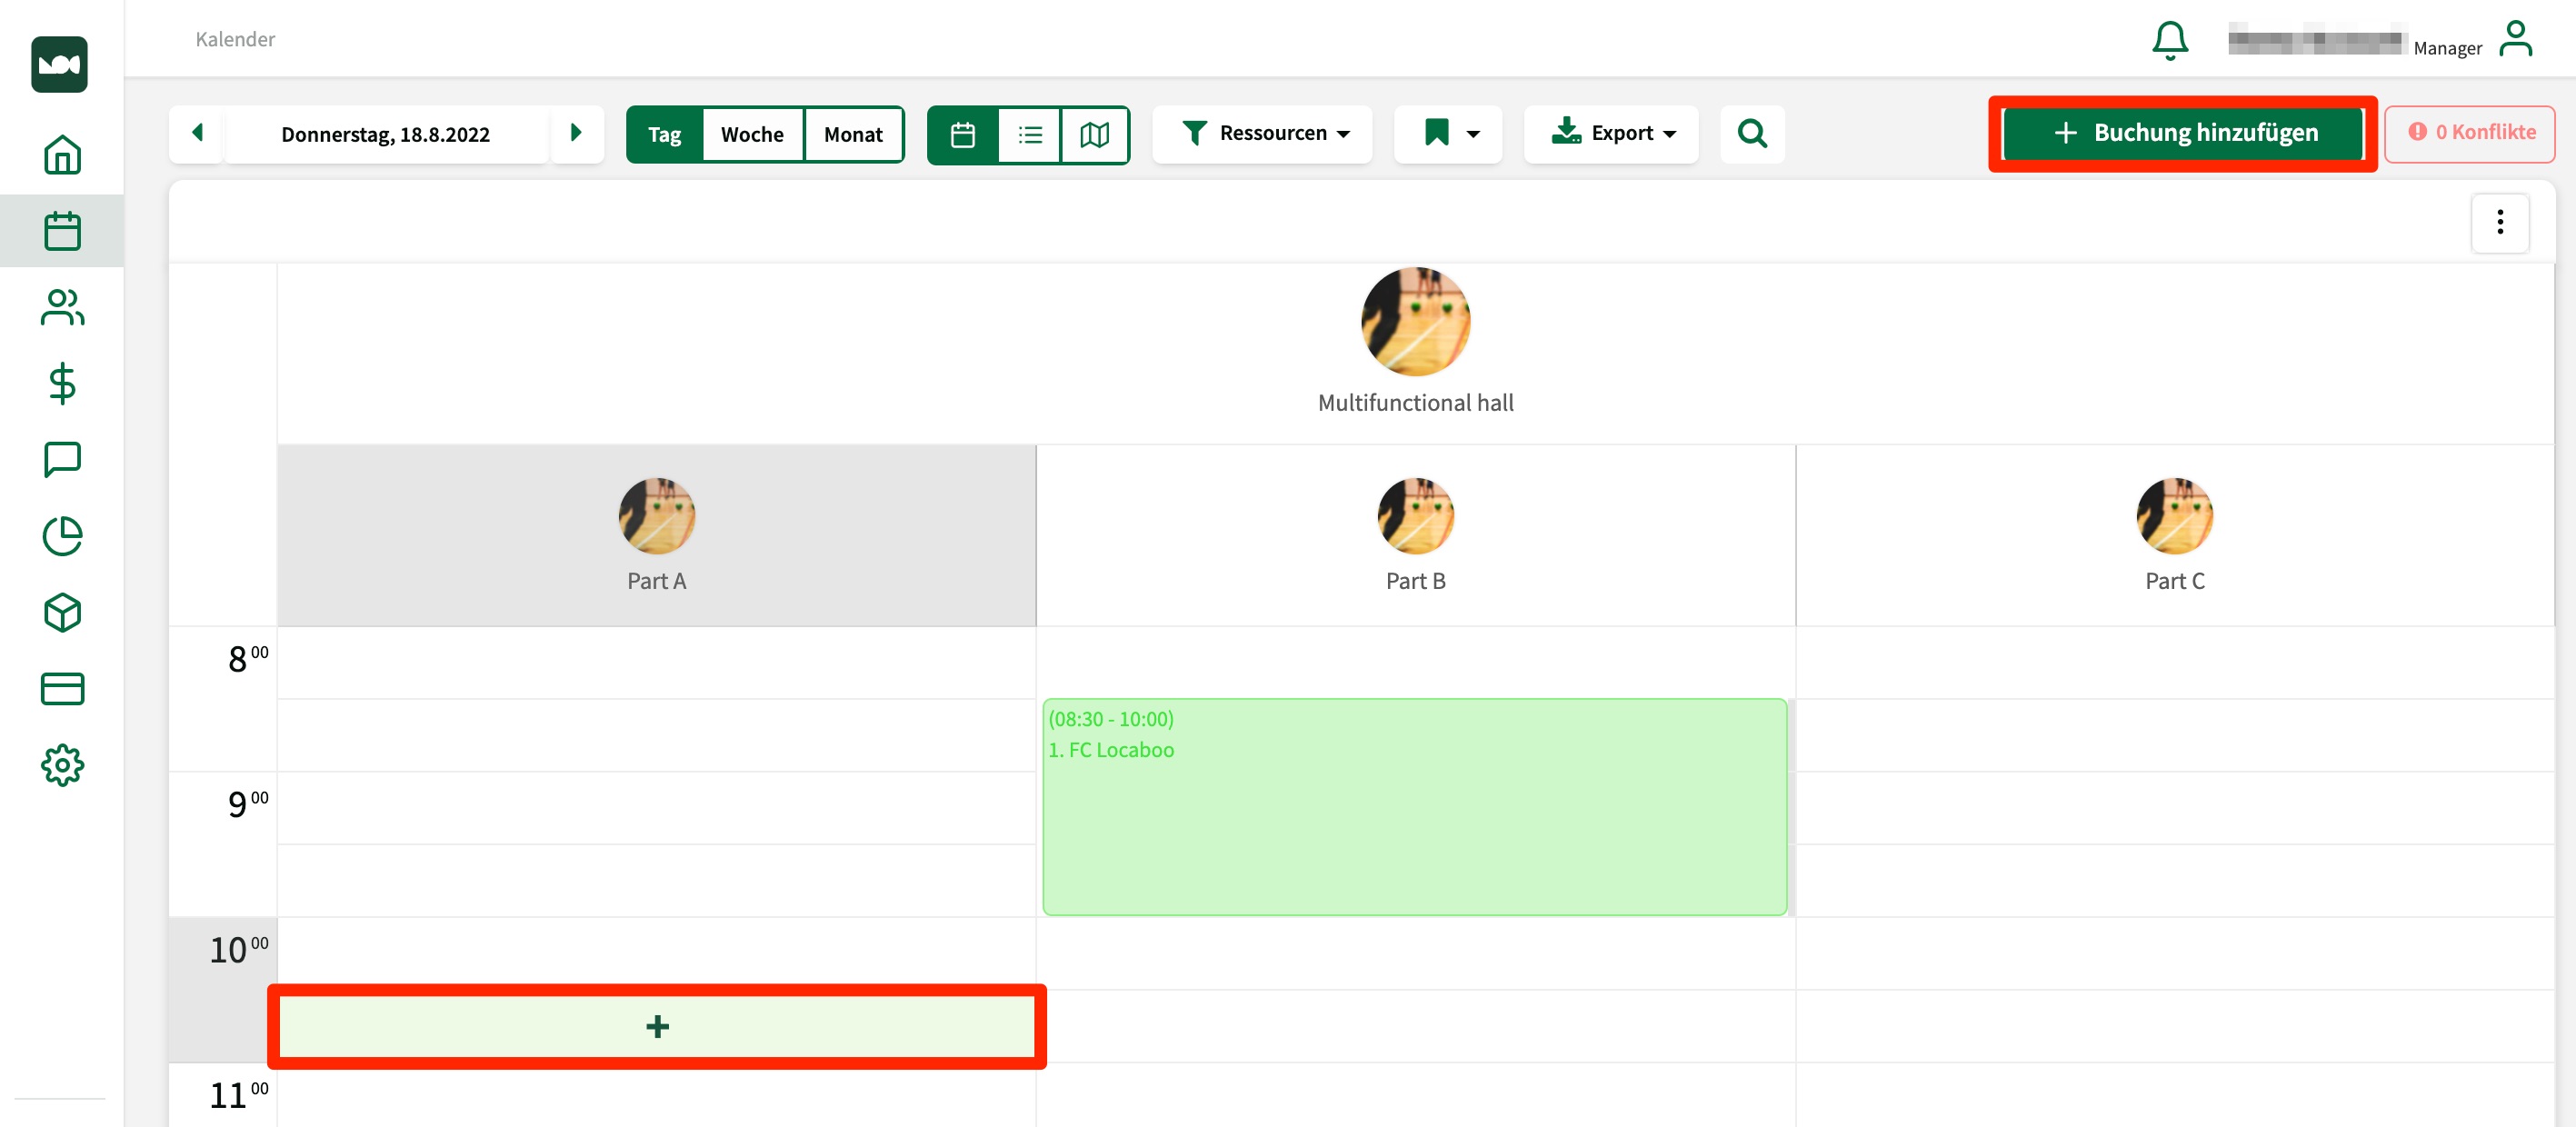Open the home dashboard sidebar icon
This screenshot has width=2576, height=1127.
point(62,155)
